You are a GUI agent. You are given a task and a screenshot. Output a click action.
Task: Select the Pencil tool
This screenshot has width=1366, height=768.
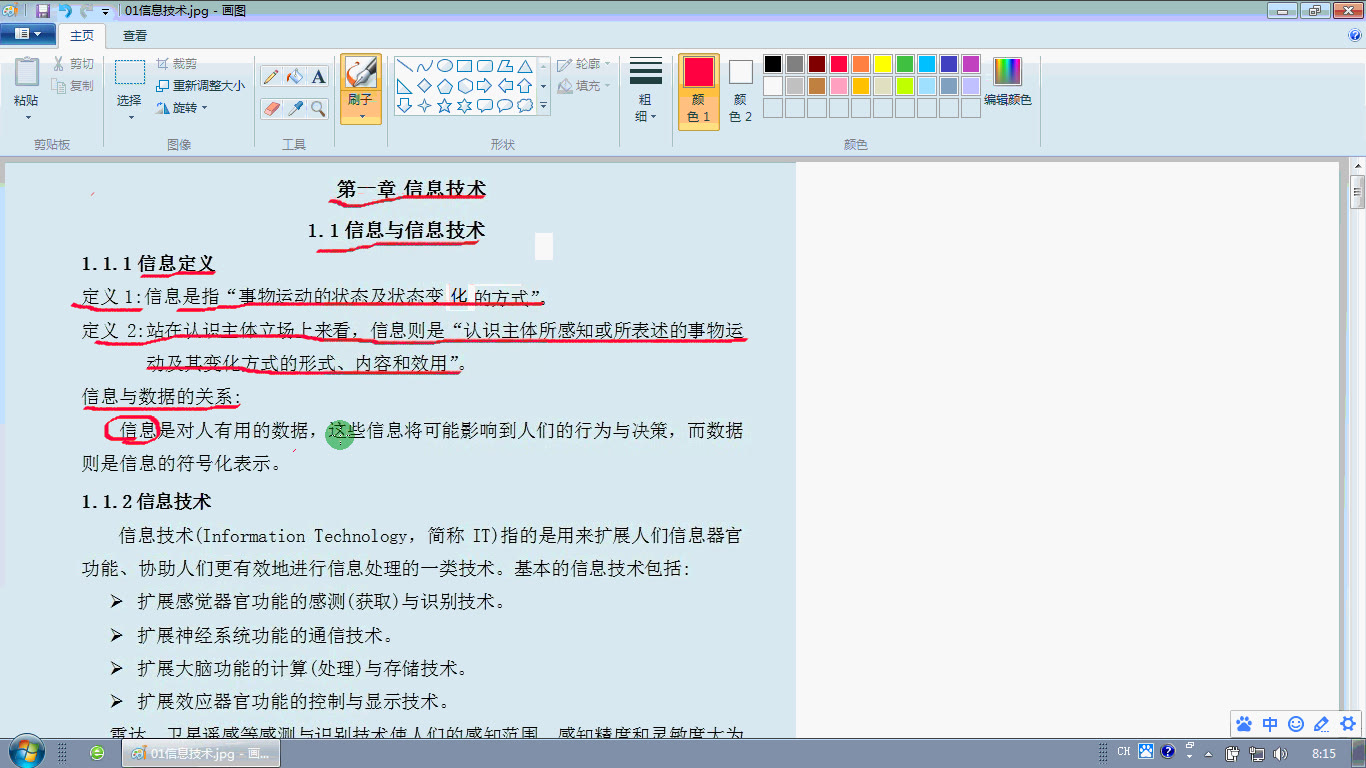click(271, 77)
